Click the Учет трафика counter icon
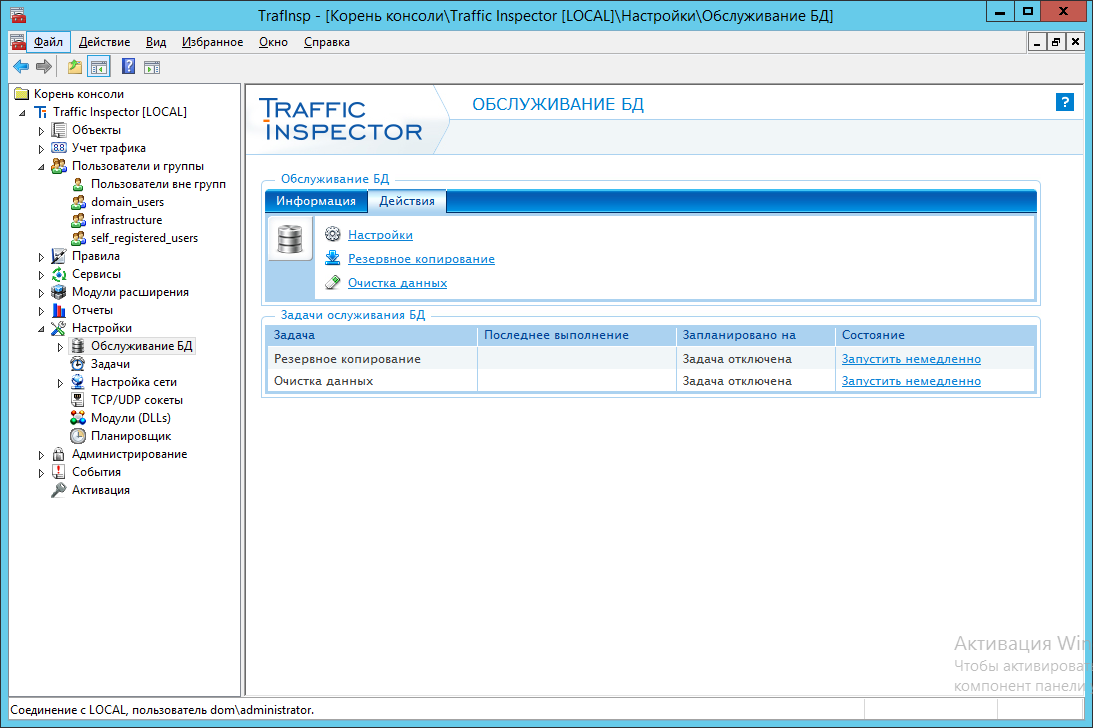 59,148
